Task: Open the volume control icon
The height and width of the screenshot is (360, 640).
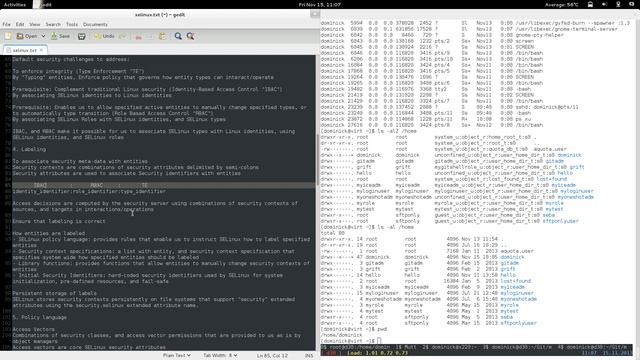Action: 604,4
